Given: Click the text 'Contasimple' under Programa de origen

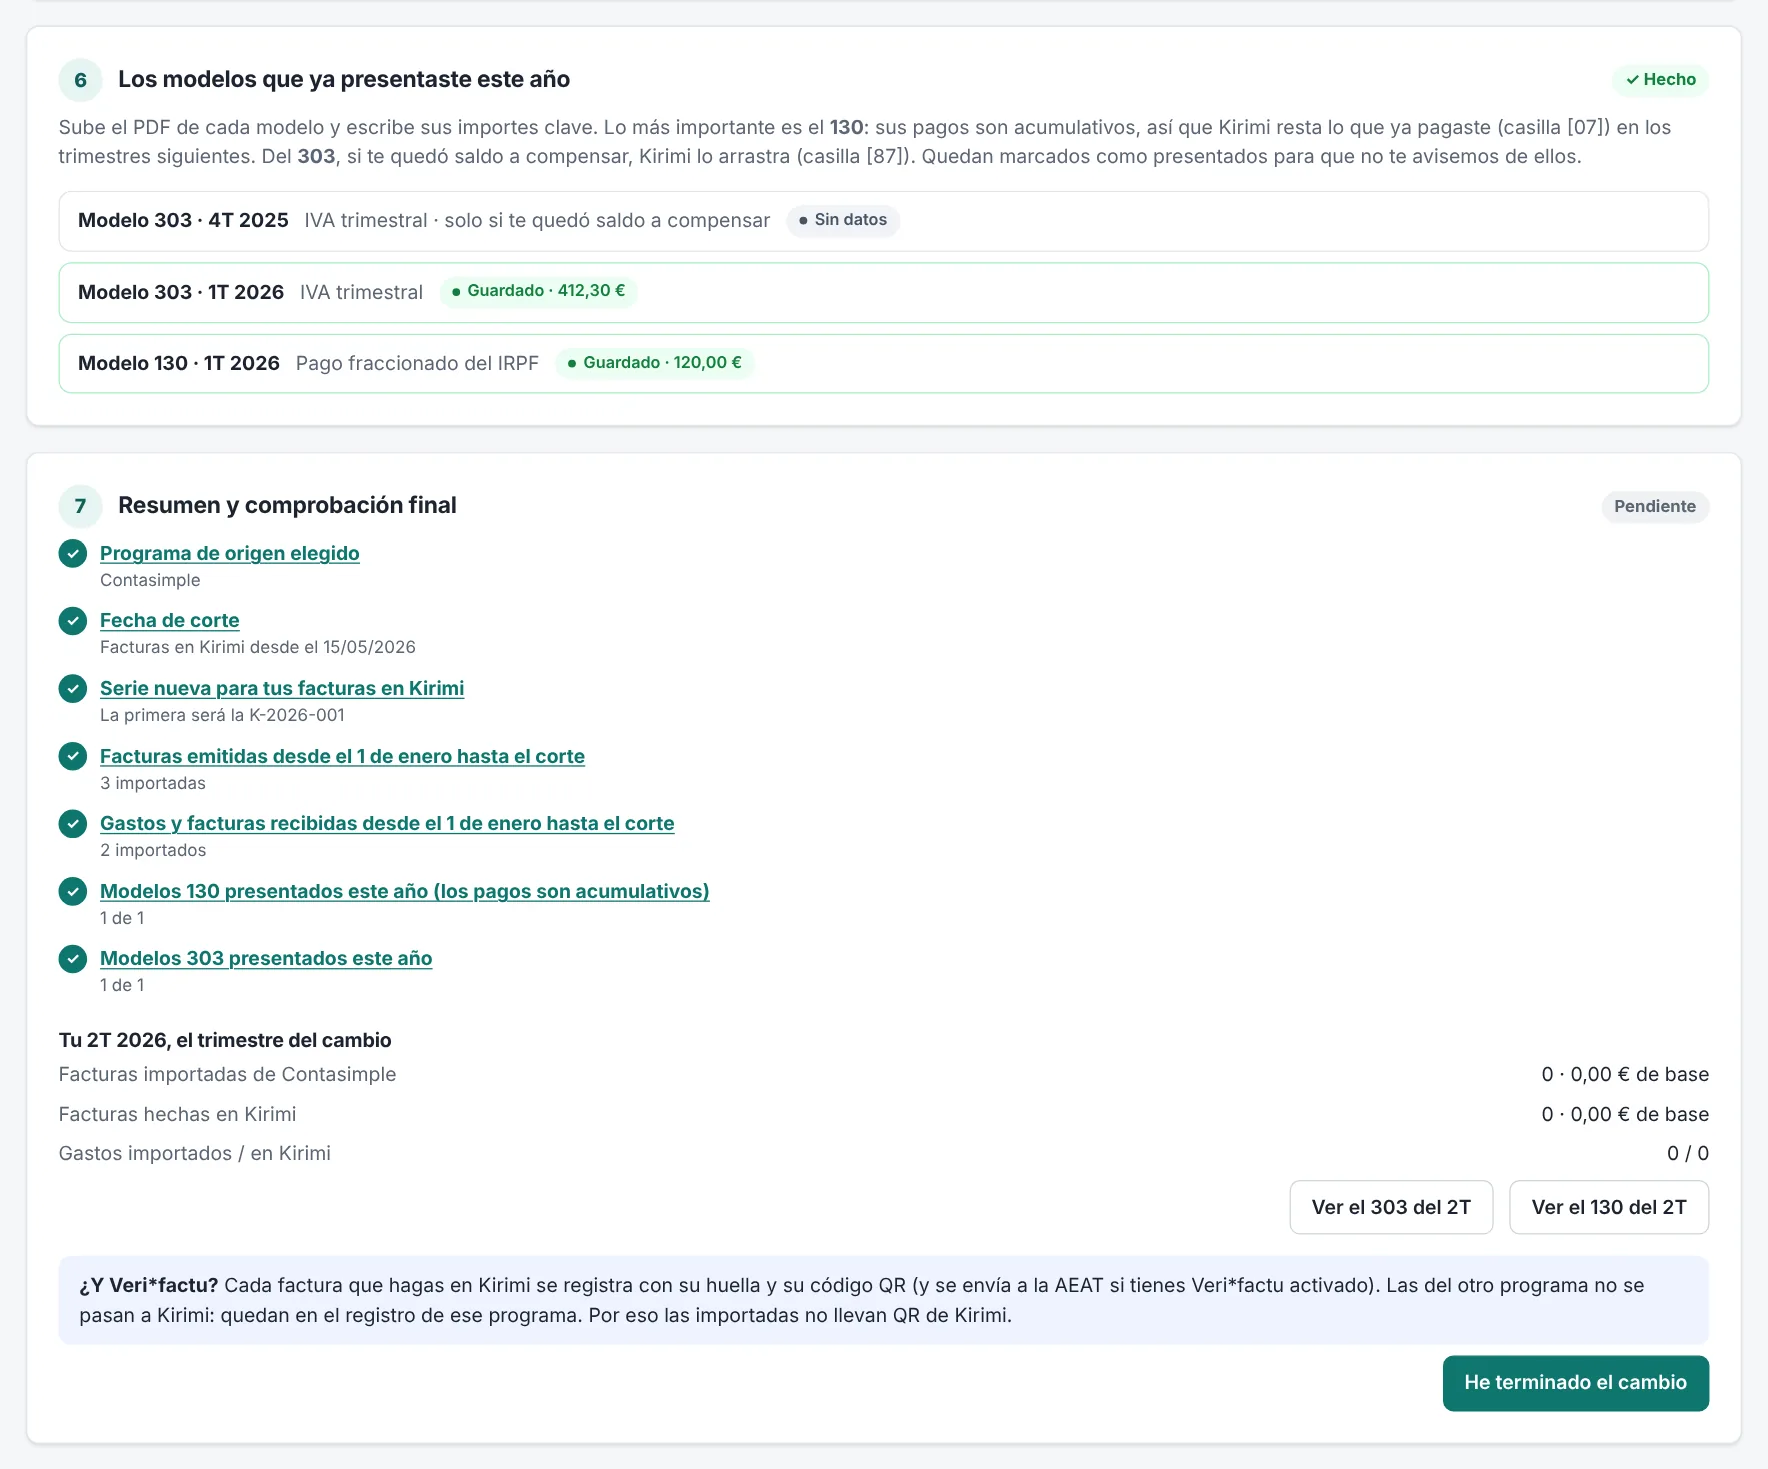Looking at the screenshot, I should pyautogui.click(x=150, y=580).
